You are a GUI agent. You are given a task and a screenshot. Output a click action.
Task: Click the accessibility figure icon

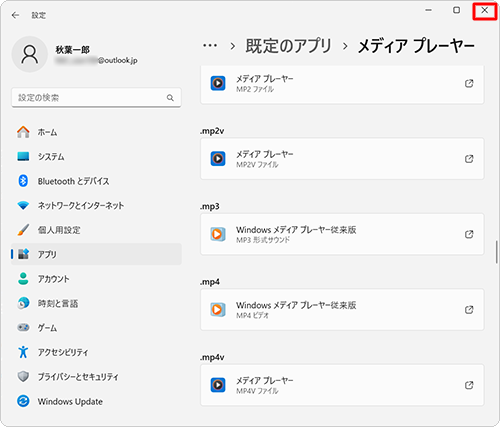point(23,352)
